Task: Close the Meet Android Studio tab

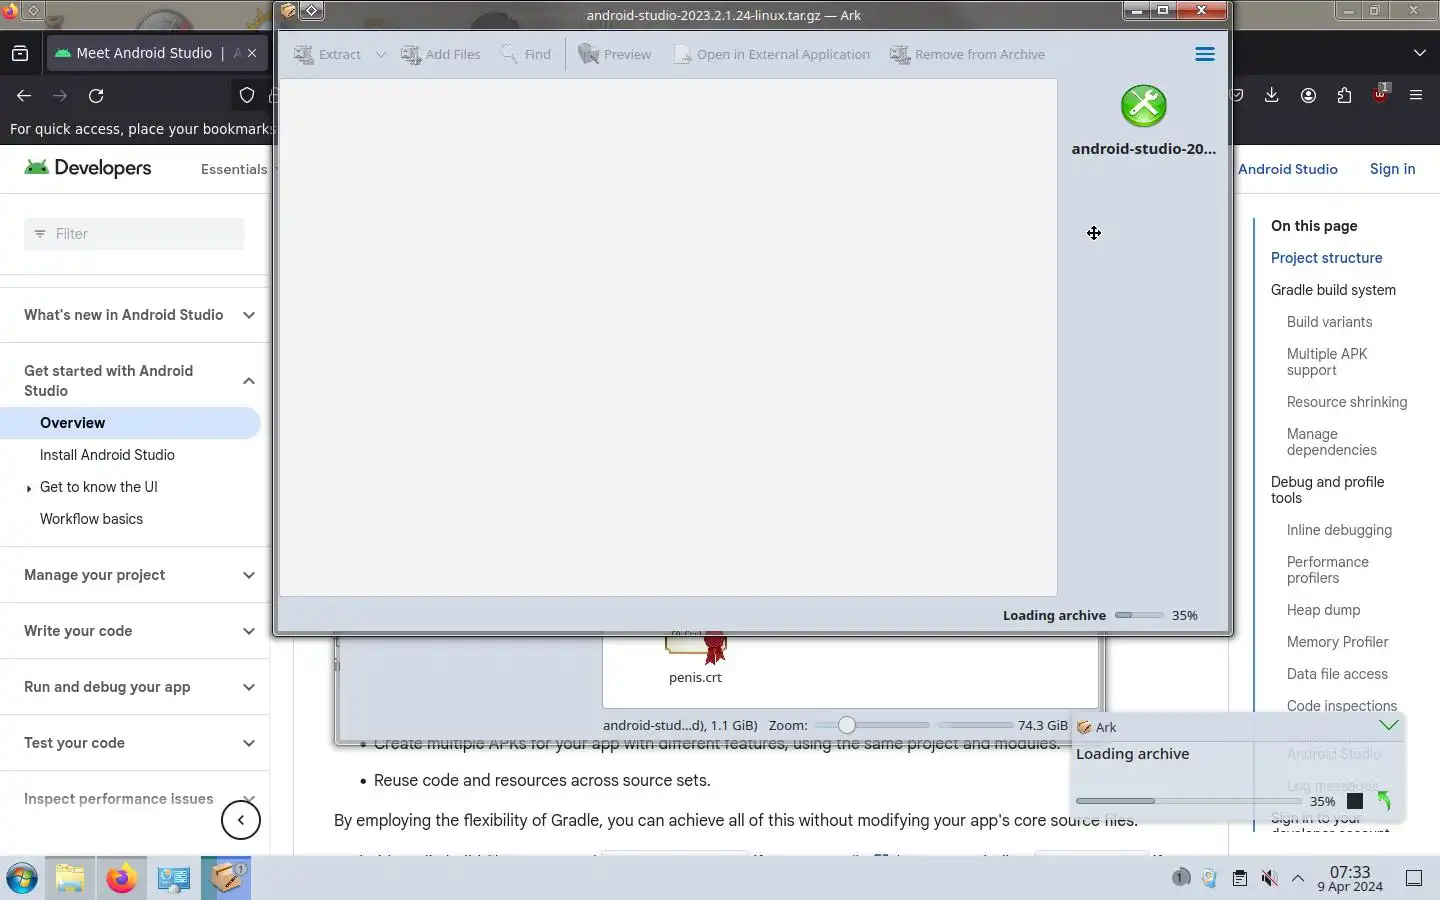Action: click(252, 53)
